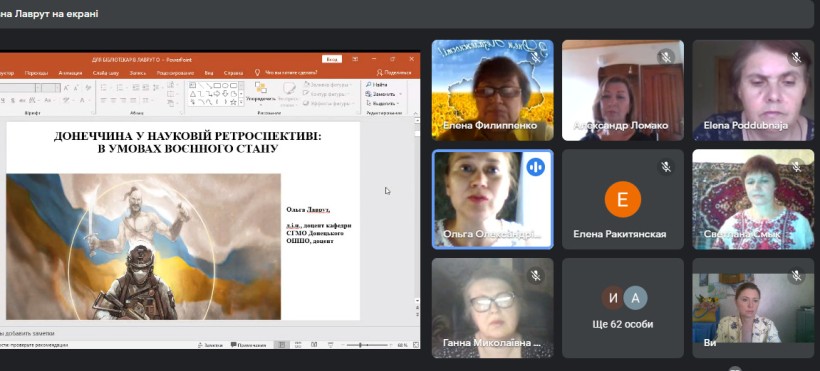Click muted mic icon on Елена Ракитянская tile
The image size is (820, 371).
click(665, 167)
